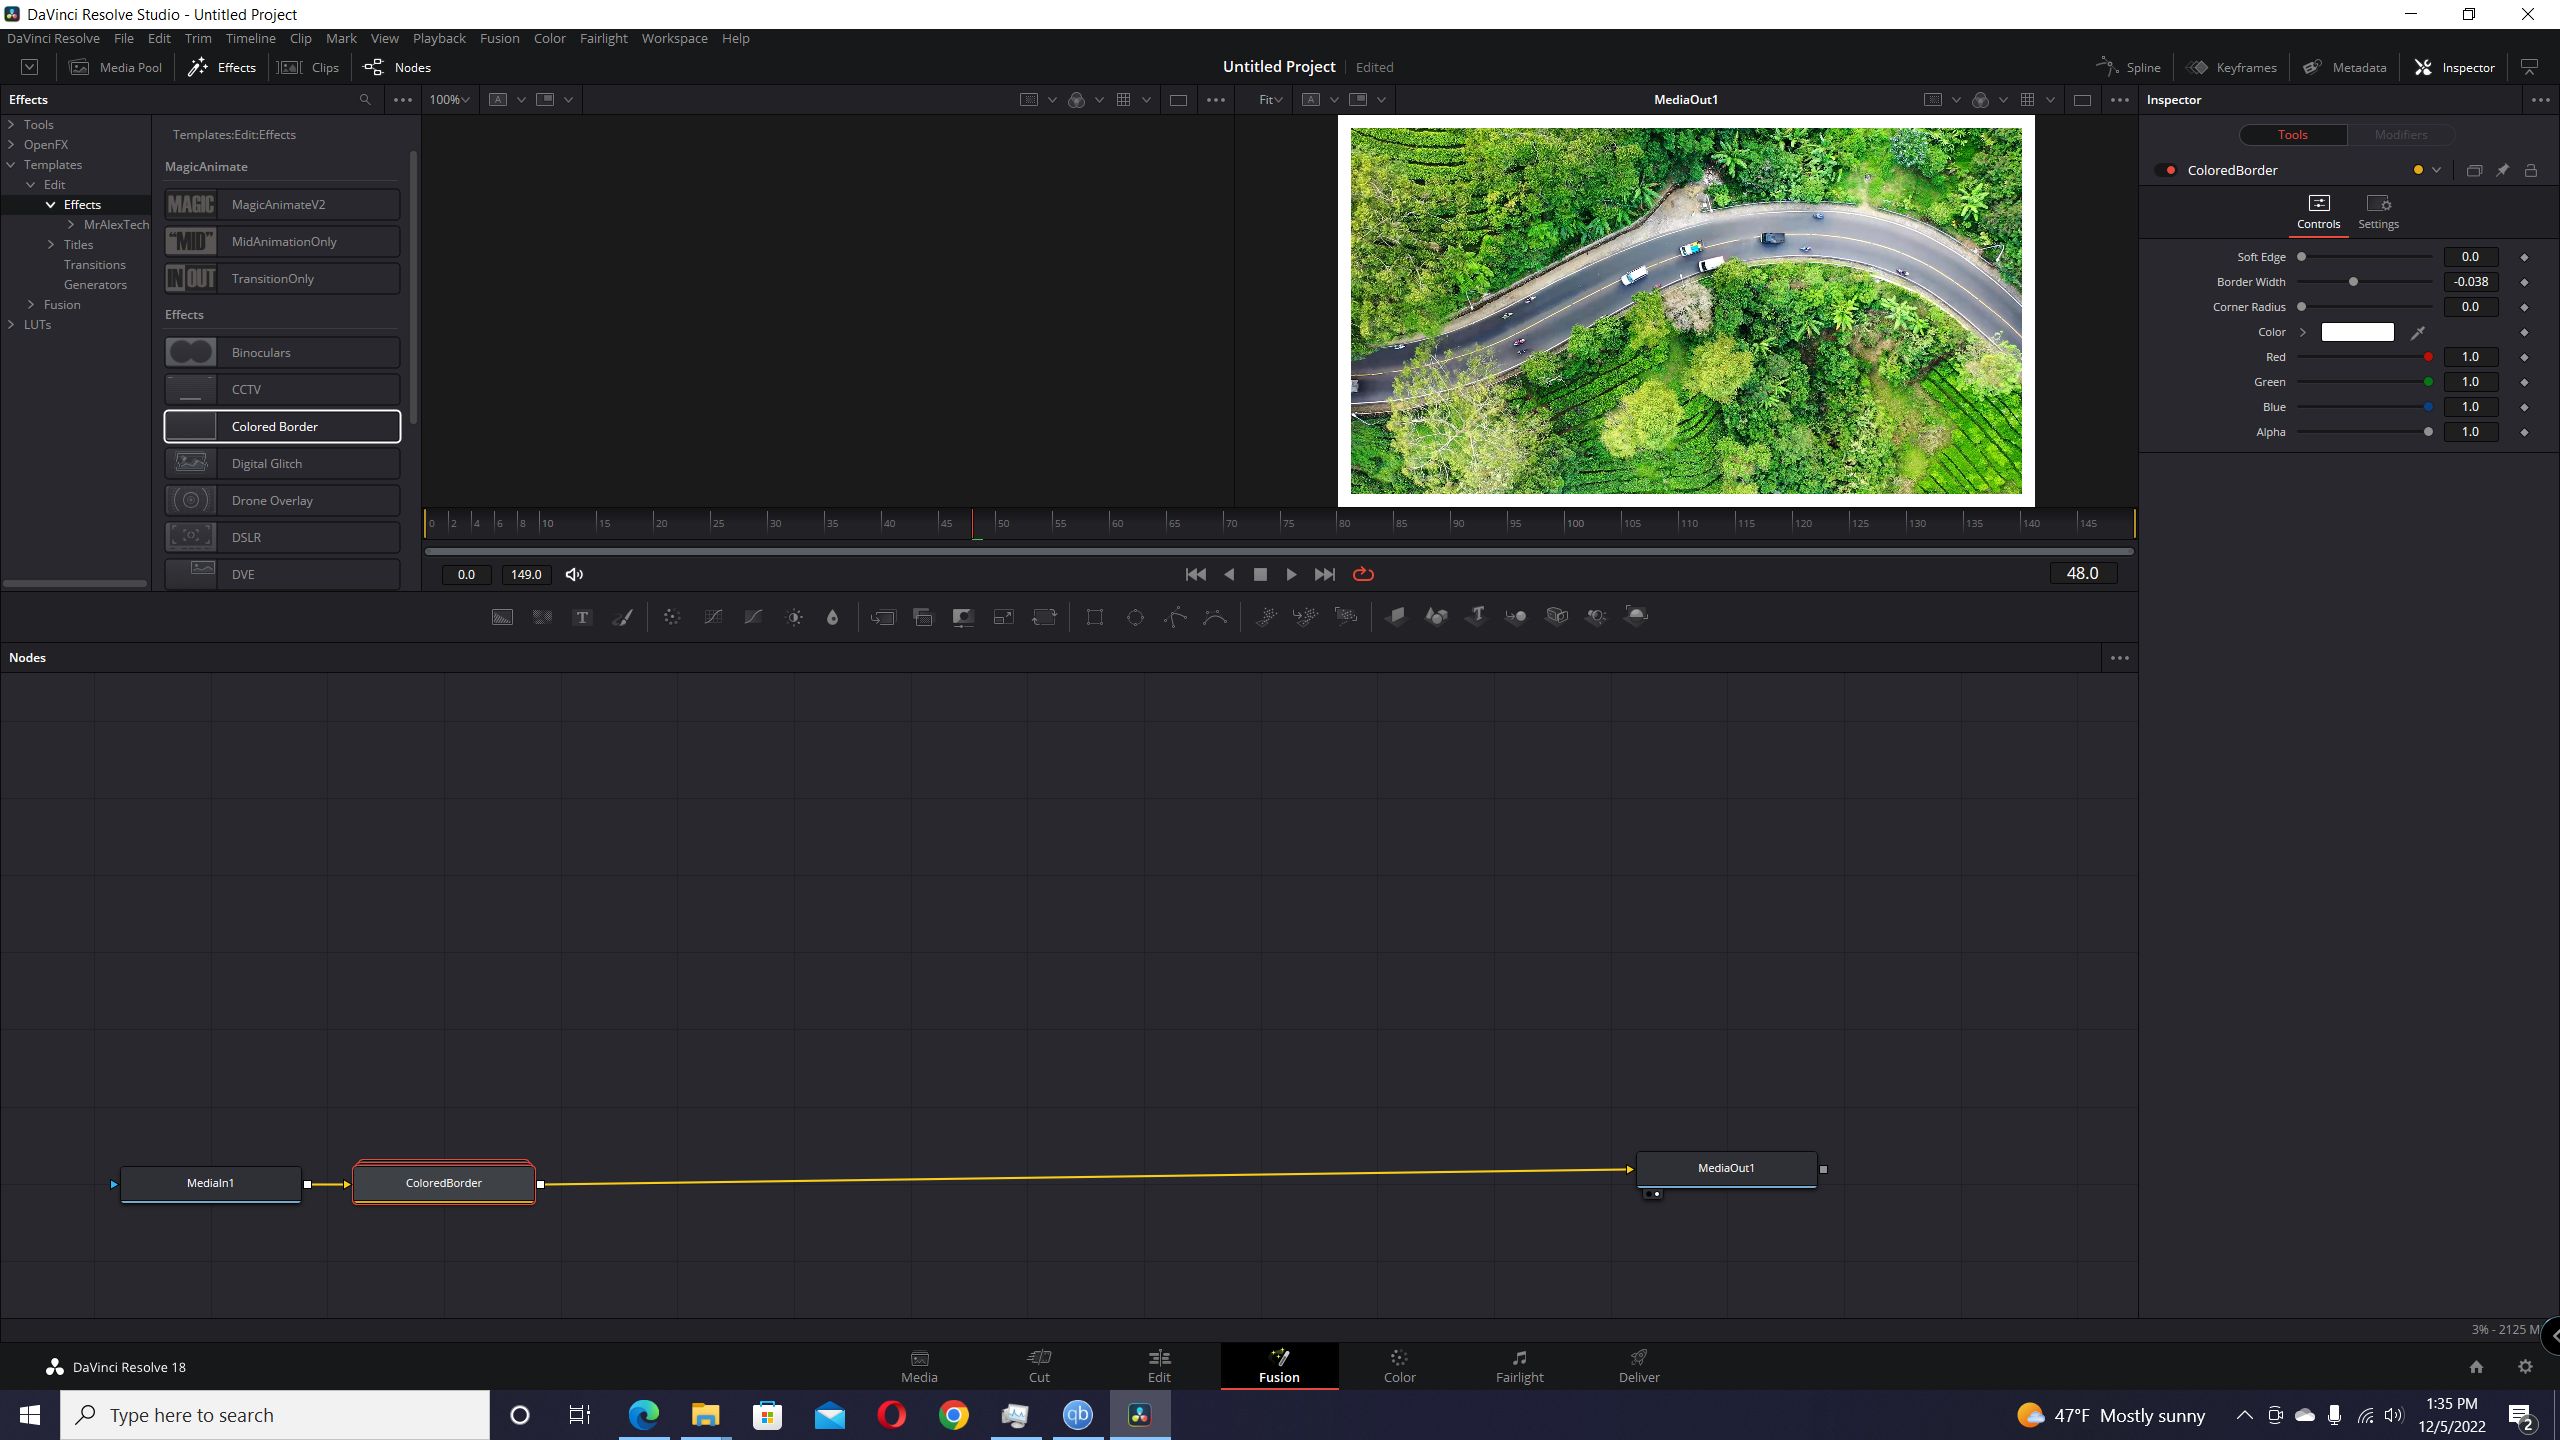Toggle loop playback button

coord(1363,574)
